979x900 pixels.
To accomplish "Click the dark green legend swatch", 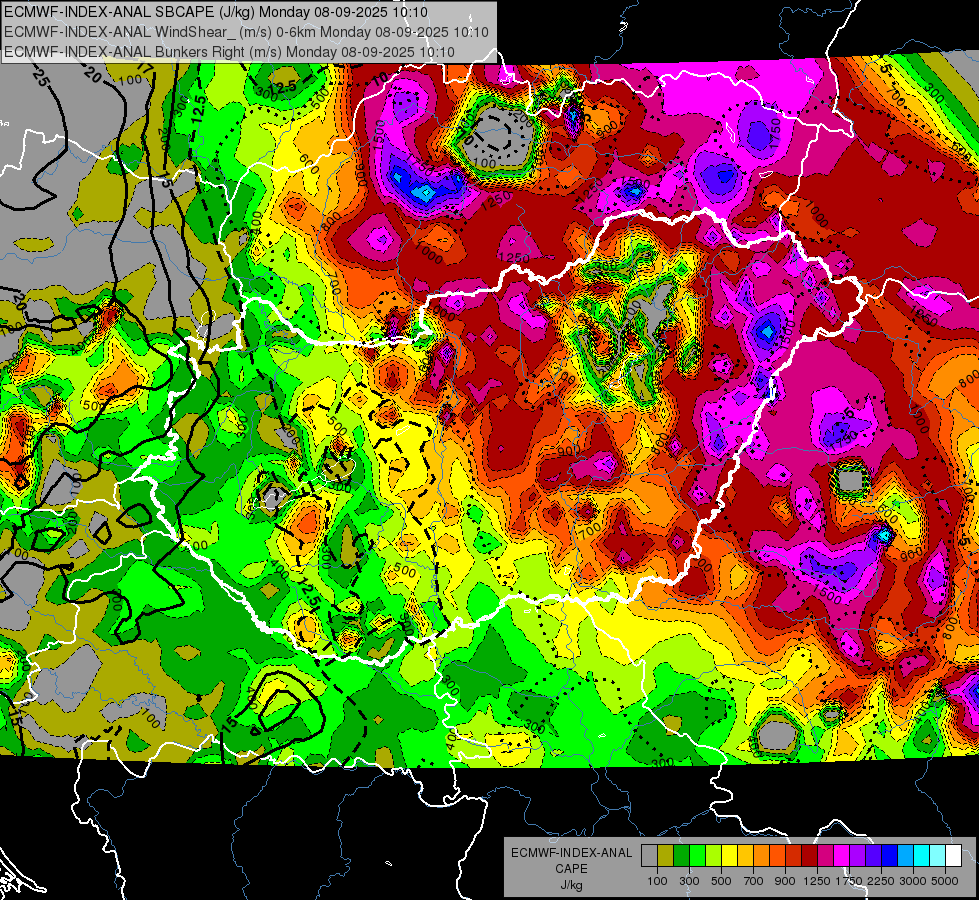I will (x=681, y=855).
